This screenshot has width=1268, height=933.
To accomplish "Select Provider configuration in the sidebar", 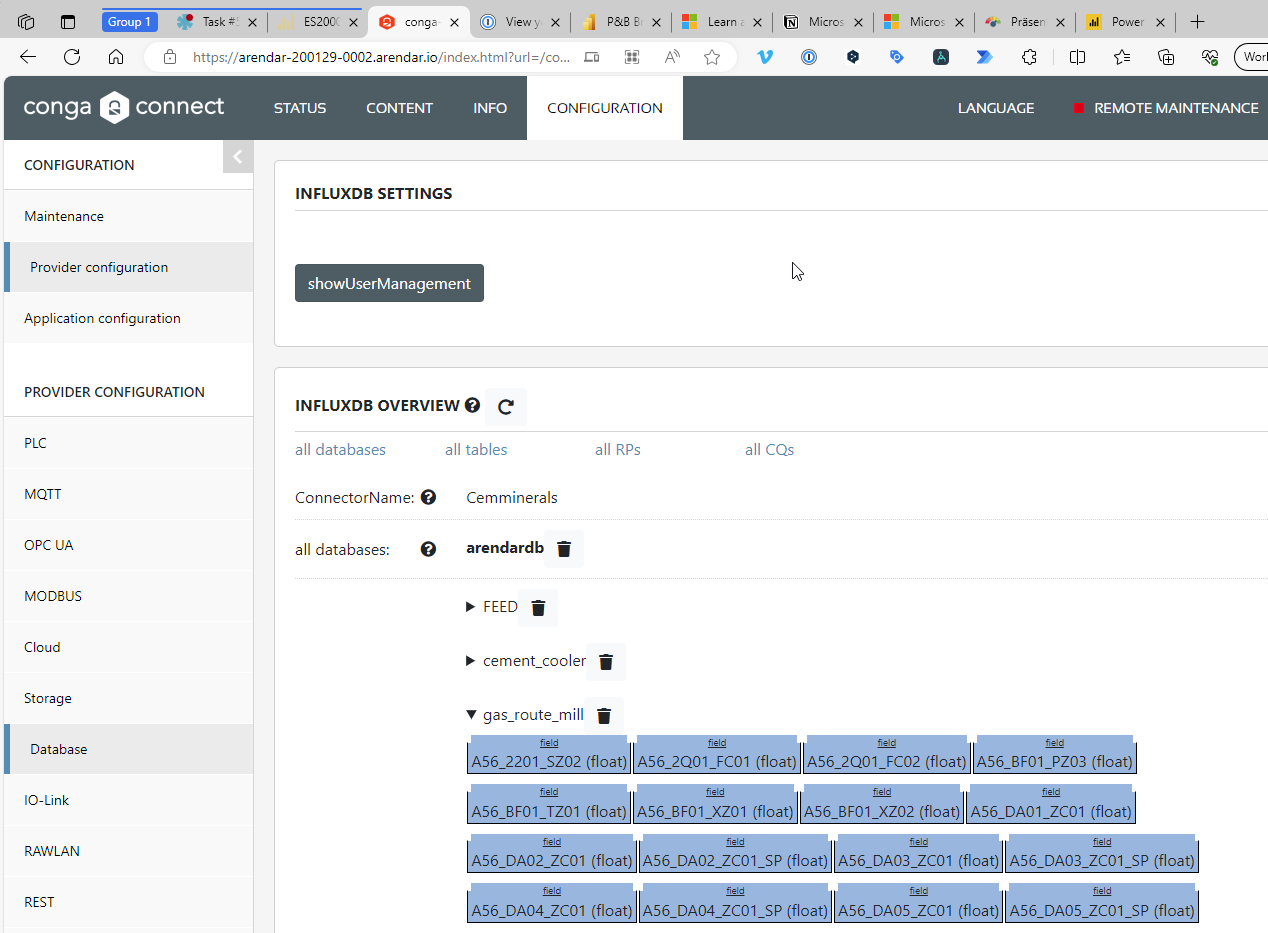I will [128, 267].
